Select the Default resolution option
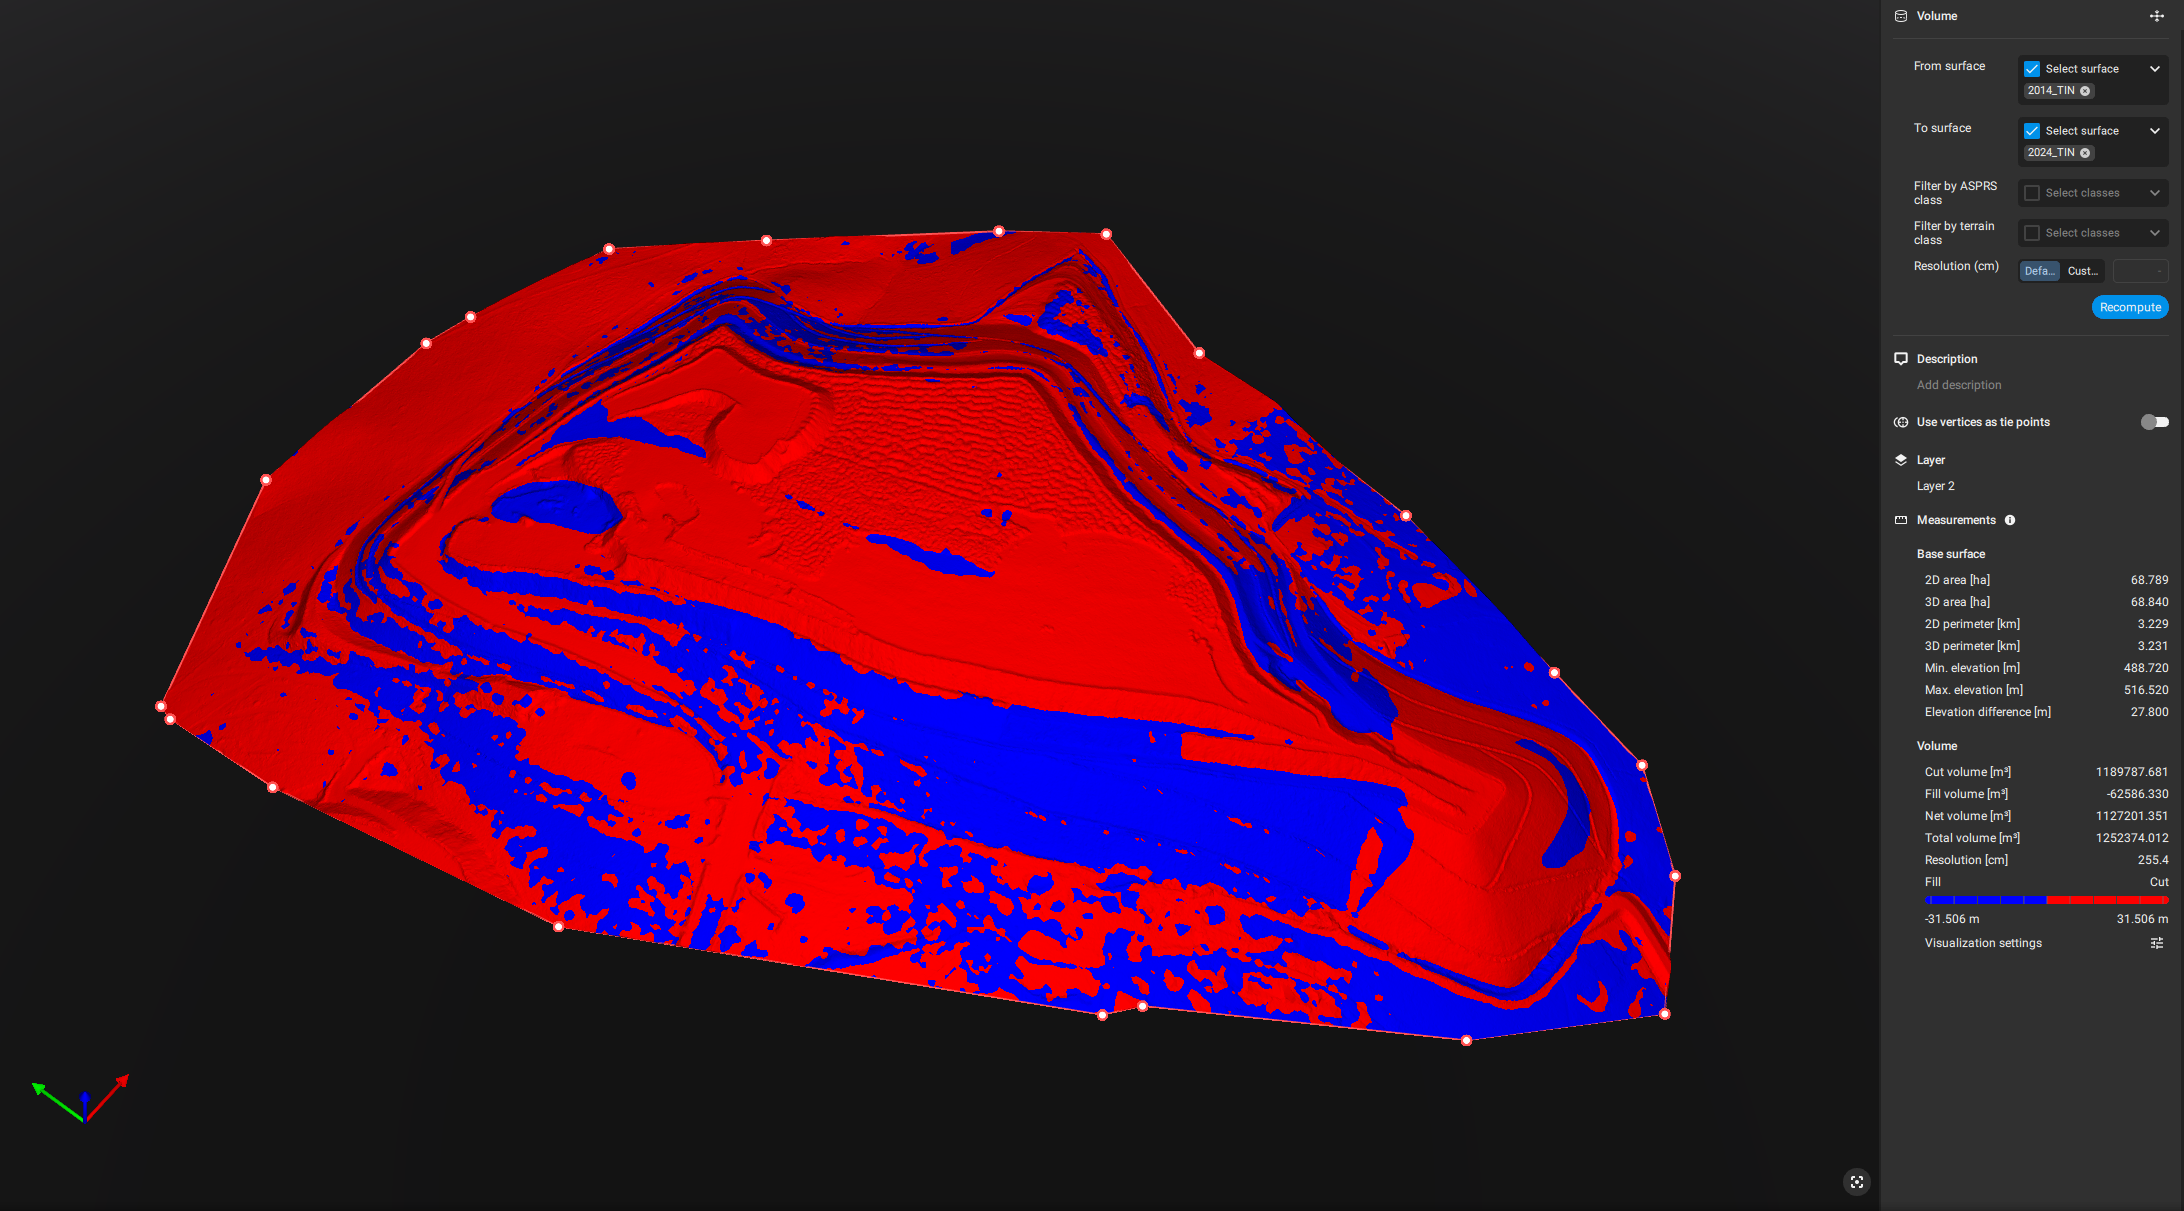The height and width of the screenshot is (1211, 2184). point(2039,270)
